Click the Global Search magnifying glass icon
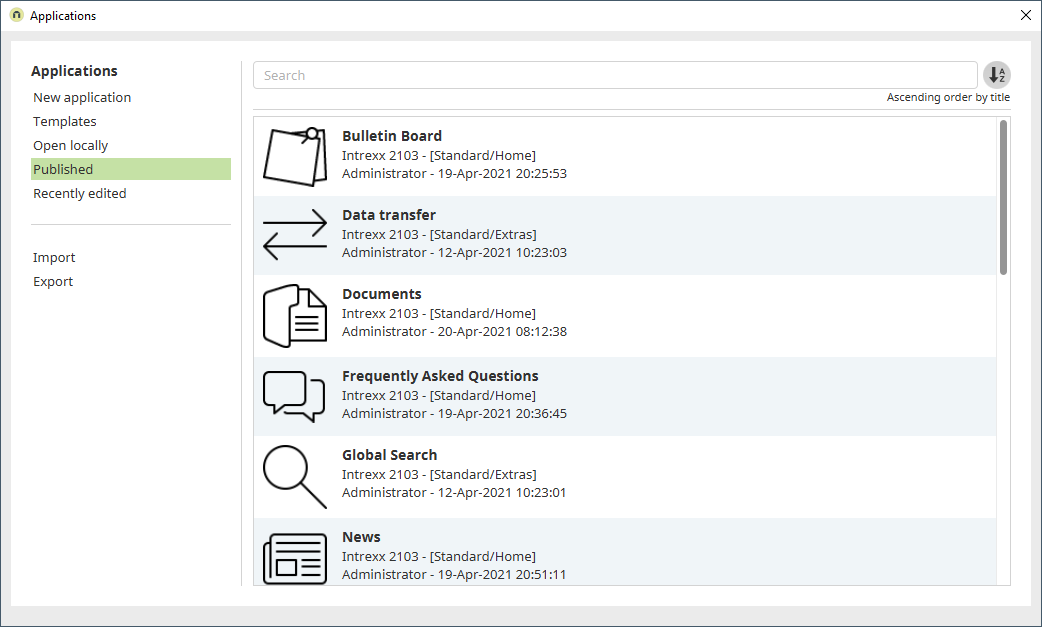1042x627 pixels. (295, 476)
